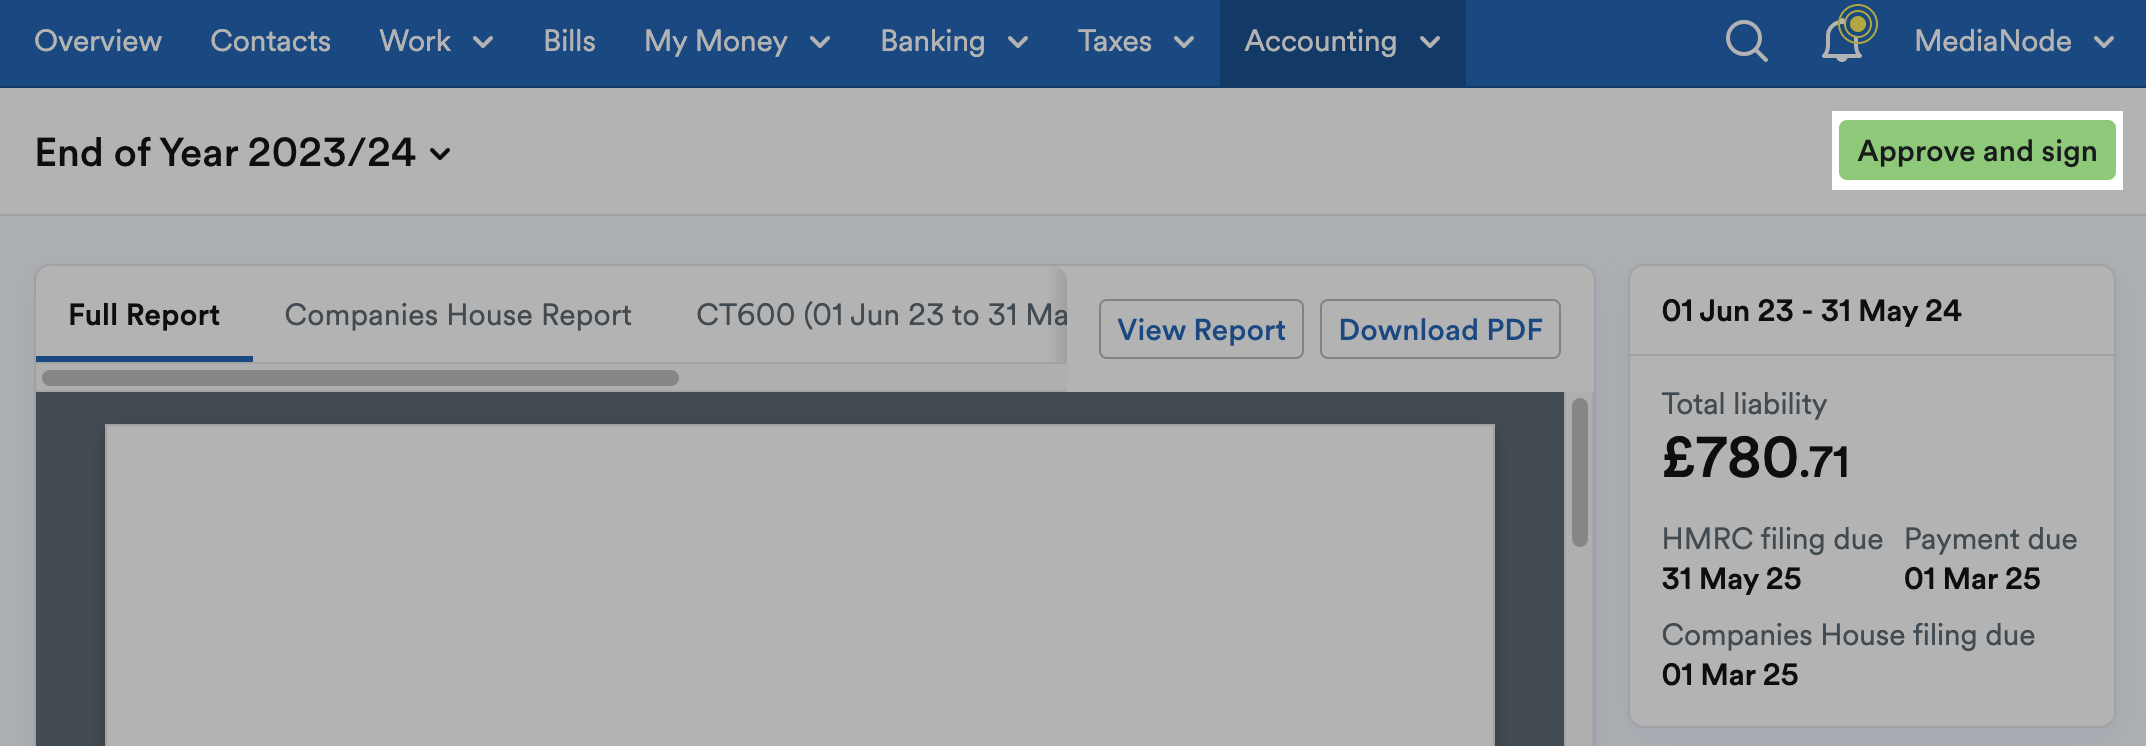Open the Bills page

pyautogui.click(x=569, y=41)
